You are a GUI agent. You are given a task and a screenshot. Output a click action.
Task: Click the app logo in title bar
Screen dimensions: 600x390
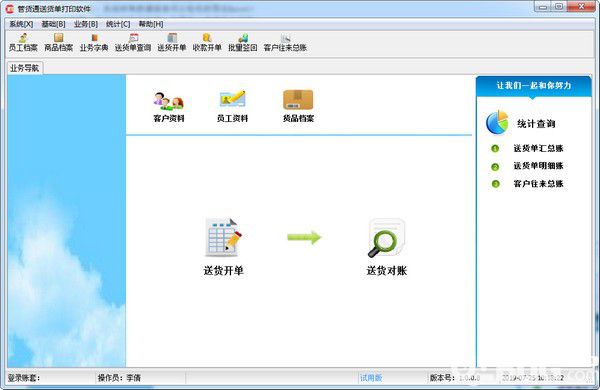[x=10, y=8]
